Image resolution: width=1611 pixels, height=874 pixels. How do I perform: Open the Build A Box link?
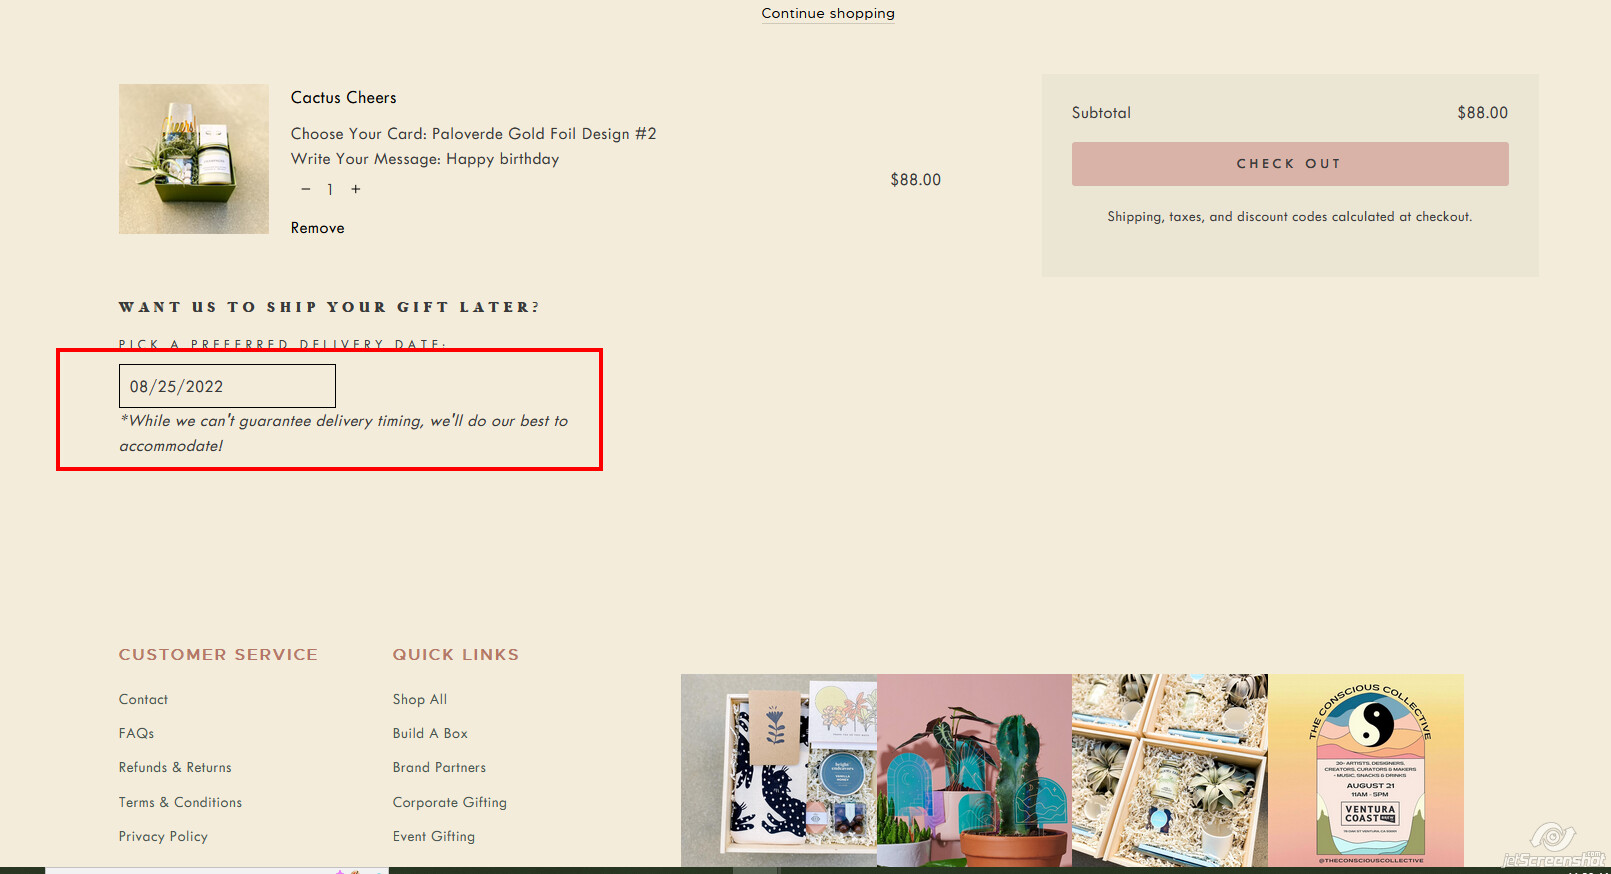(430, 734)
